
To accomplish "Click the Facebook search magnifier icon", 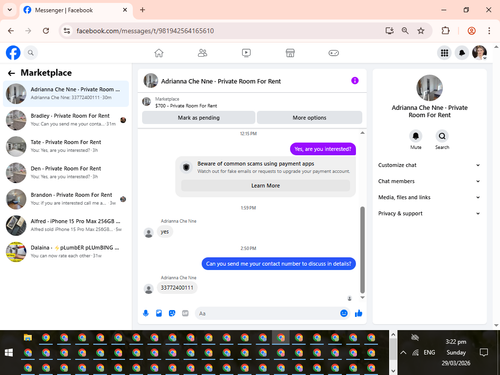I will click(31, 53).
